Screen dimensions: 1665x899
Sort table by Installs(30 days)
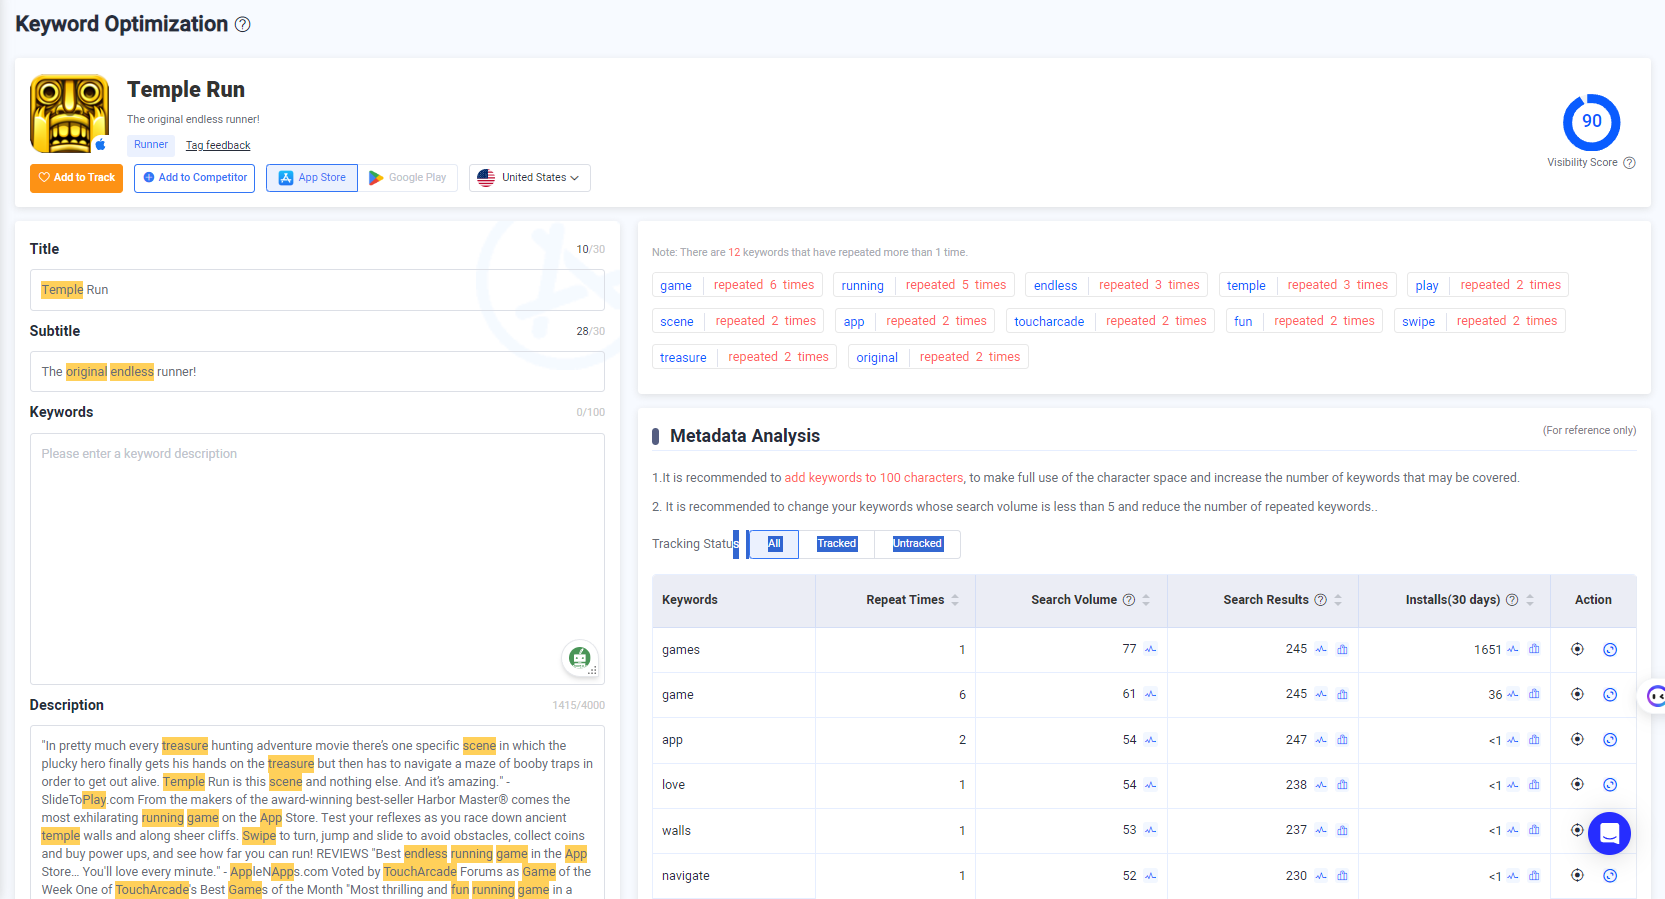pos(1530,600)
